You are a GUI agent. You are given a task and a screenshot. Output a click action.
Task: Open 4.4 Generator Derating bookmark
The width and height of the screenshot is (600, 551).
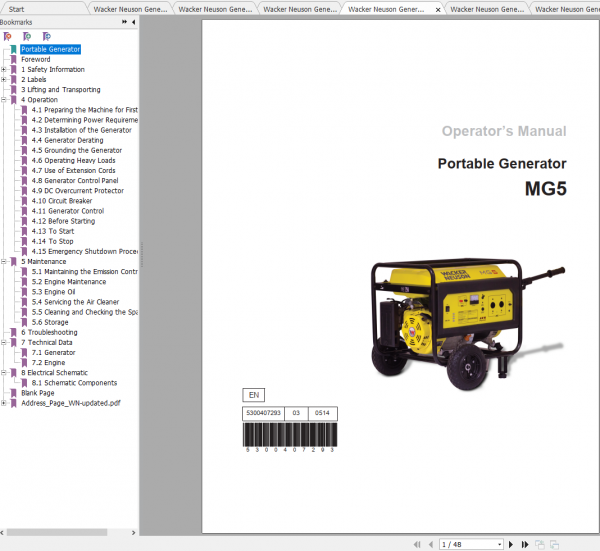click(x=67, y=140)
